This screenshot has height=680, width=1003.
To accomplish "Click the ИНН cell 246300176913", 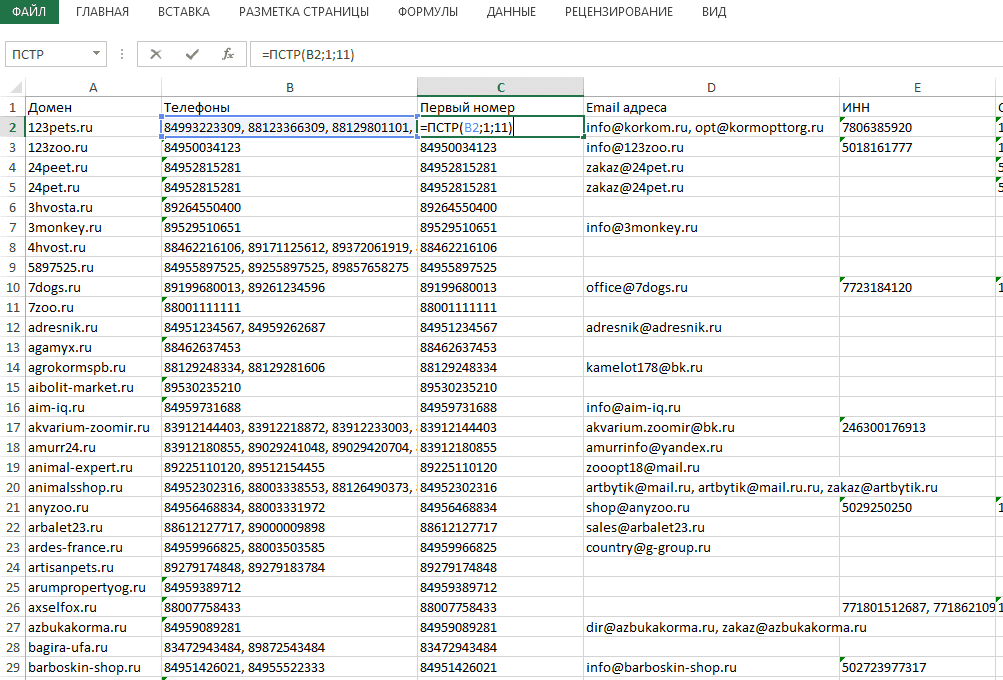I will click(x=917, y=427).
